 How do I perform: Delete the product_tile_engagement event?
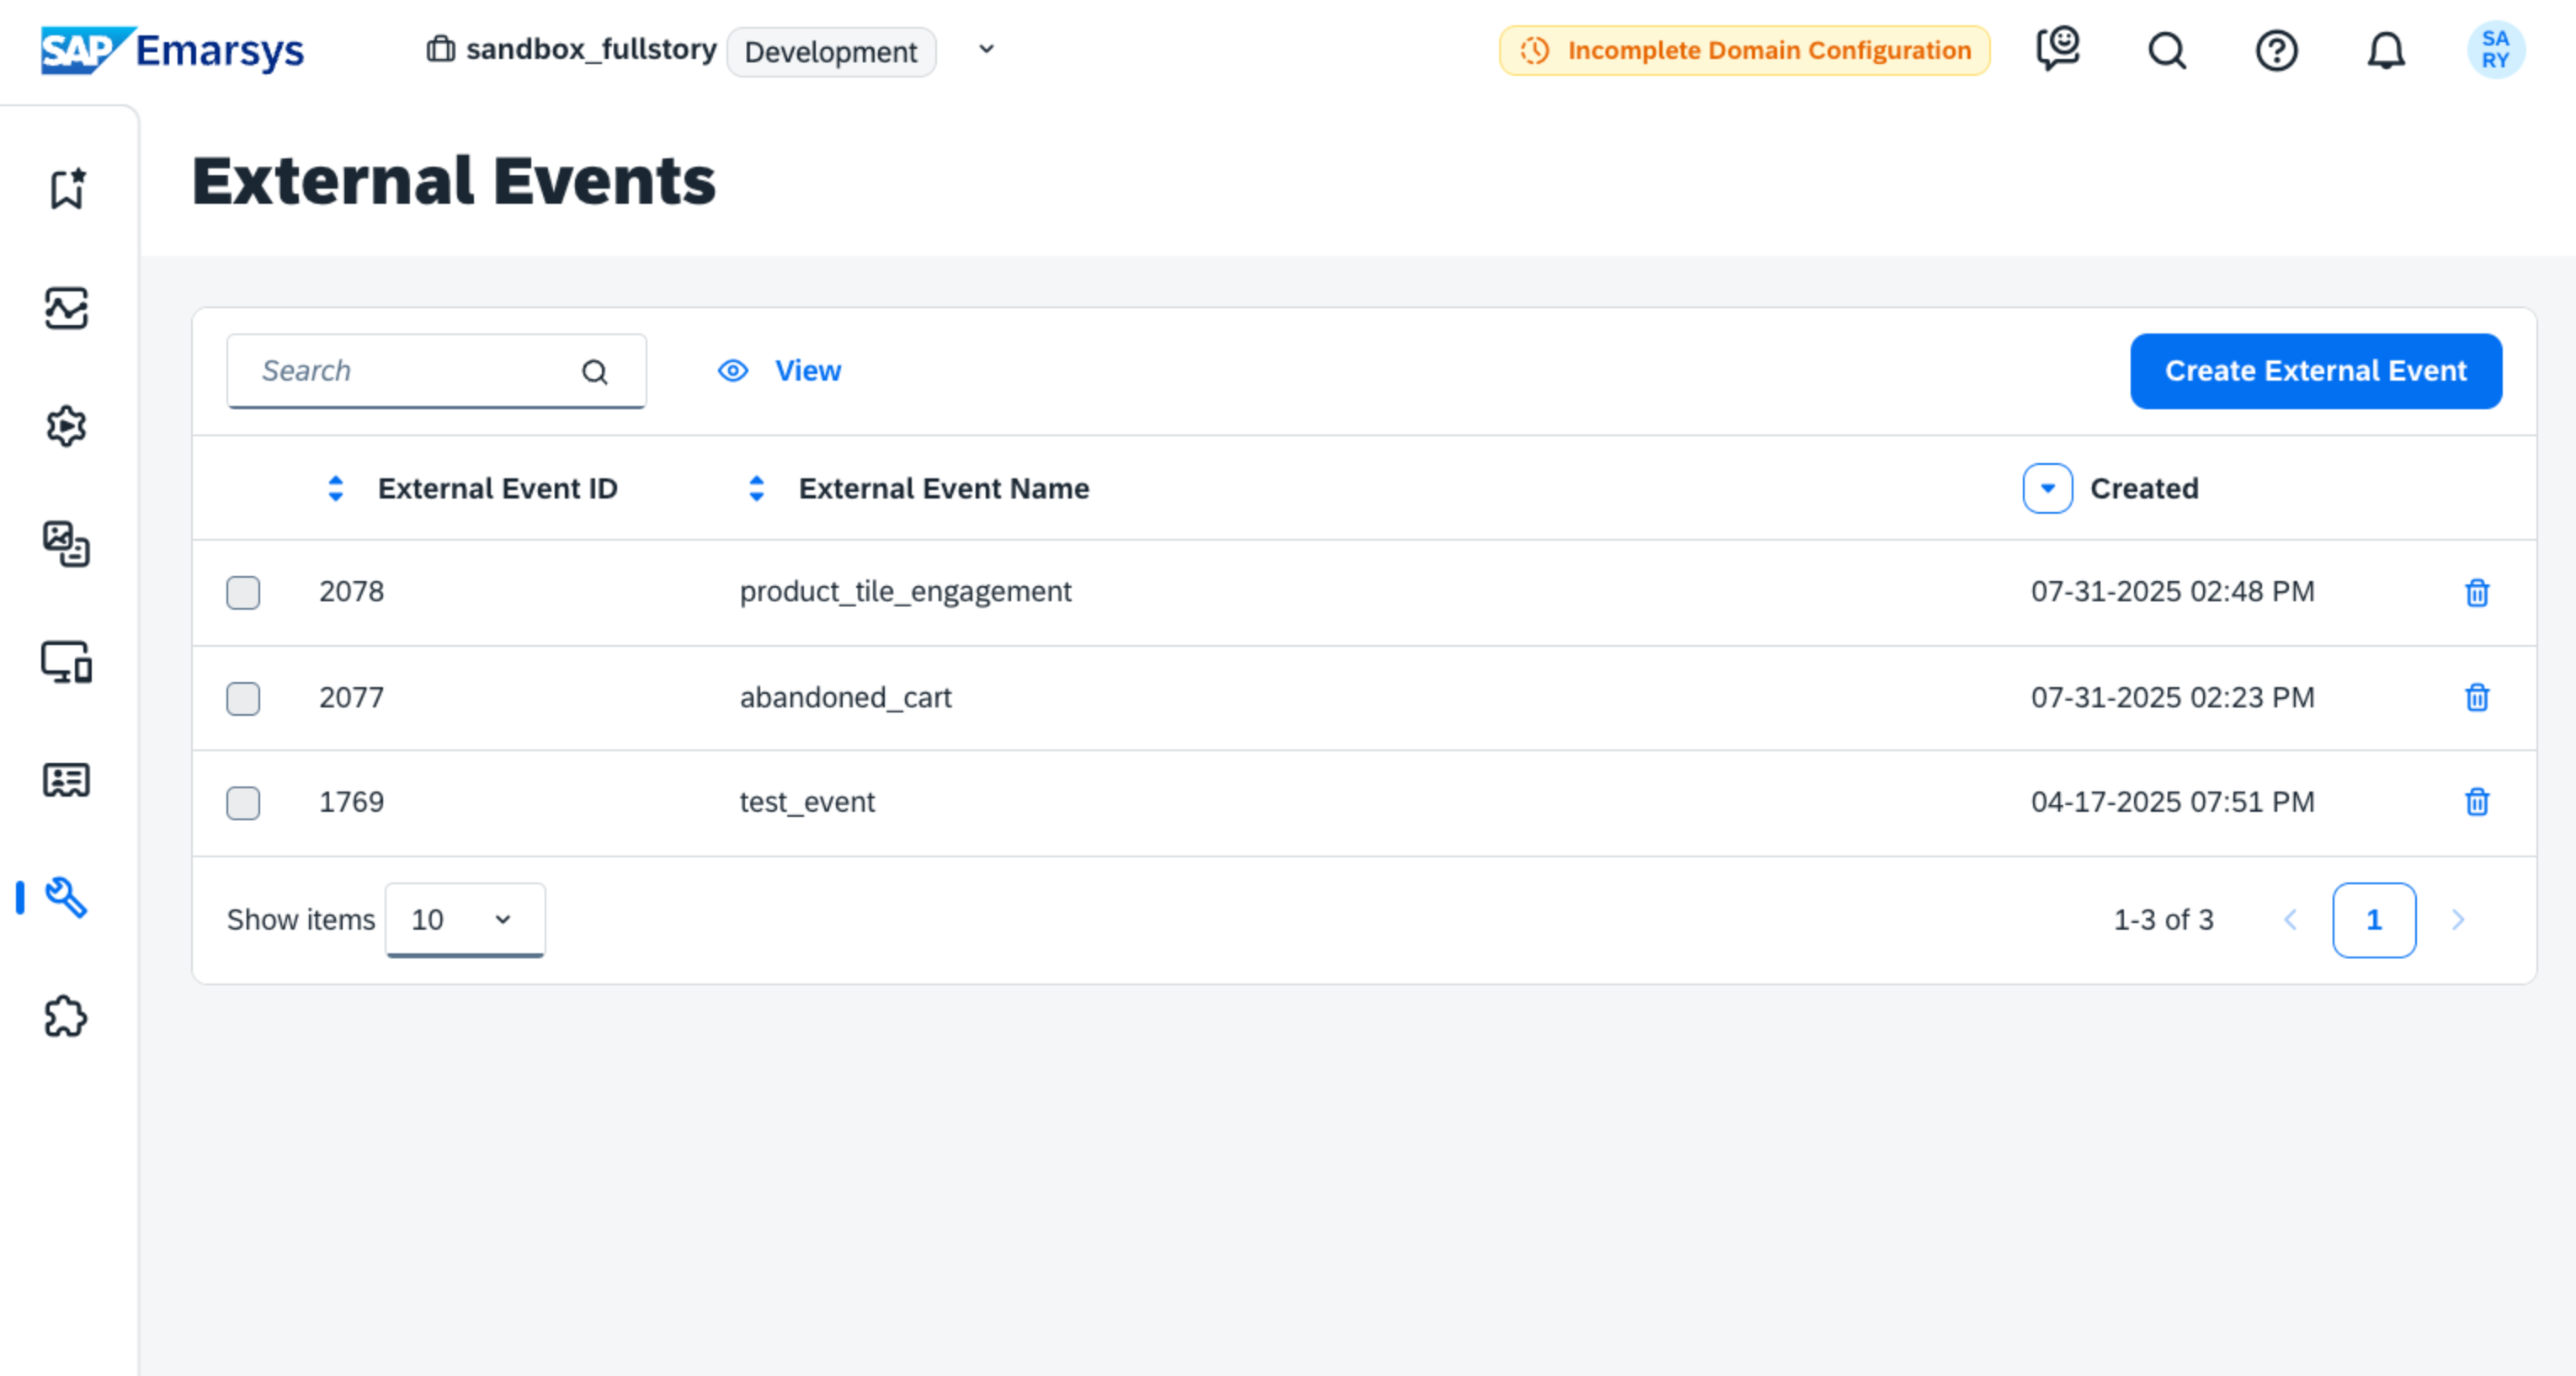point(2476,592)
